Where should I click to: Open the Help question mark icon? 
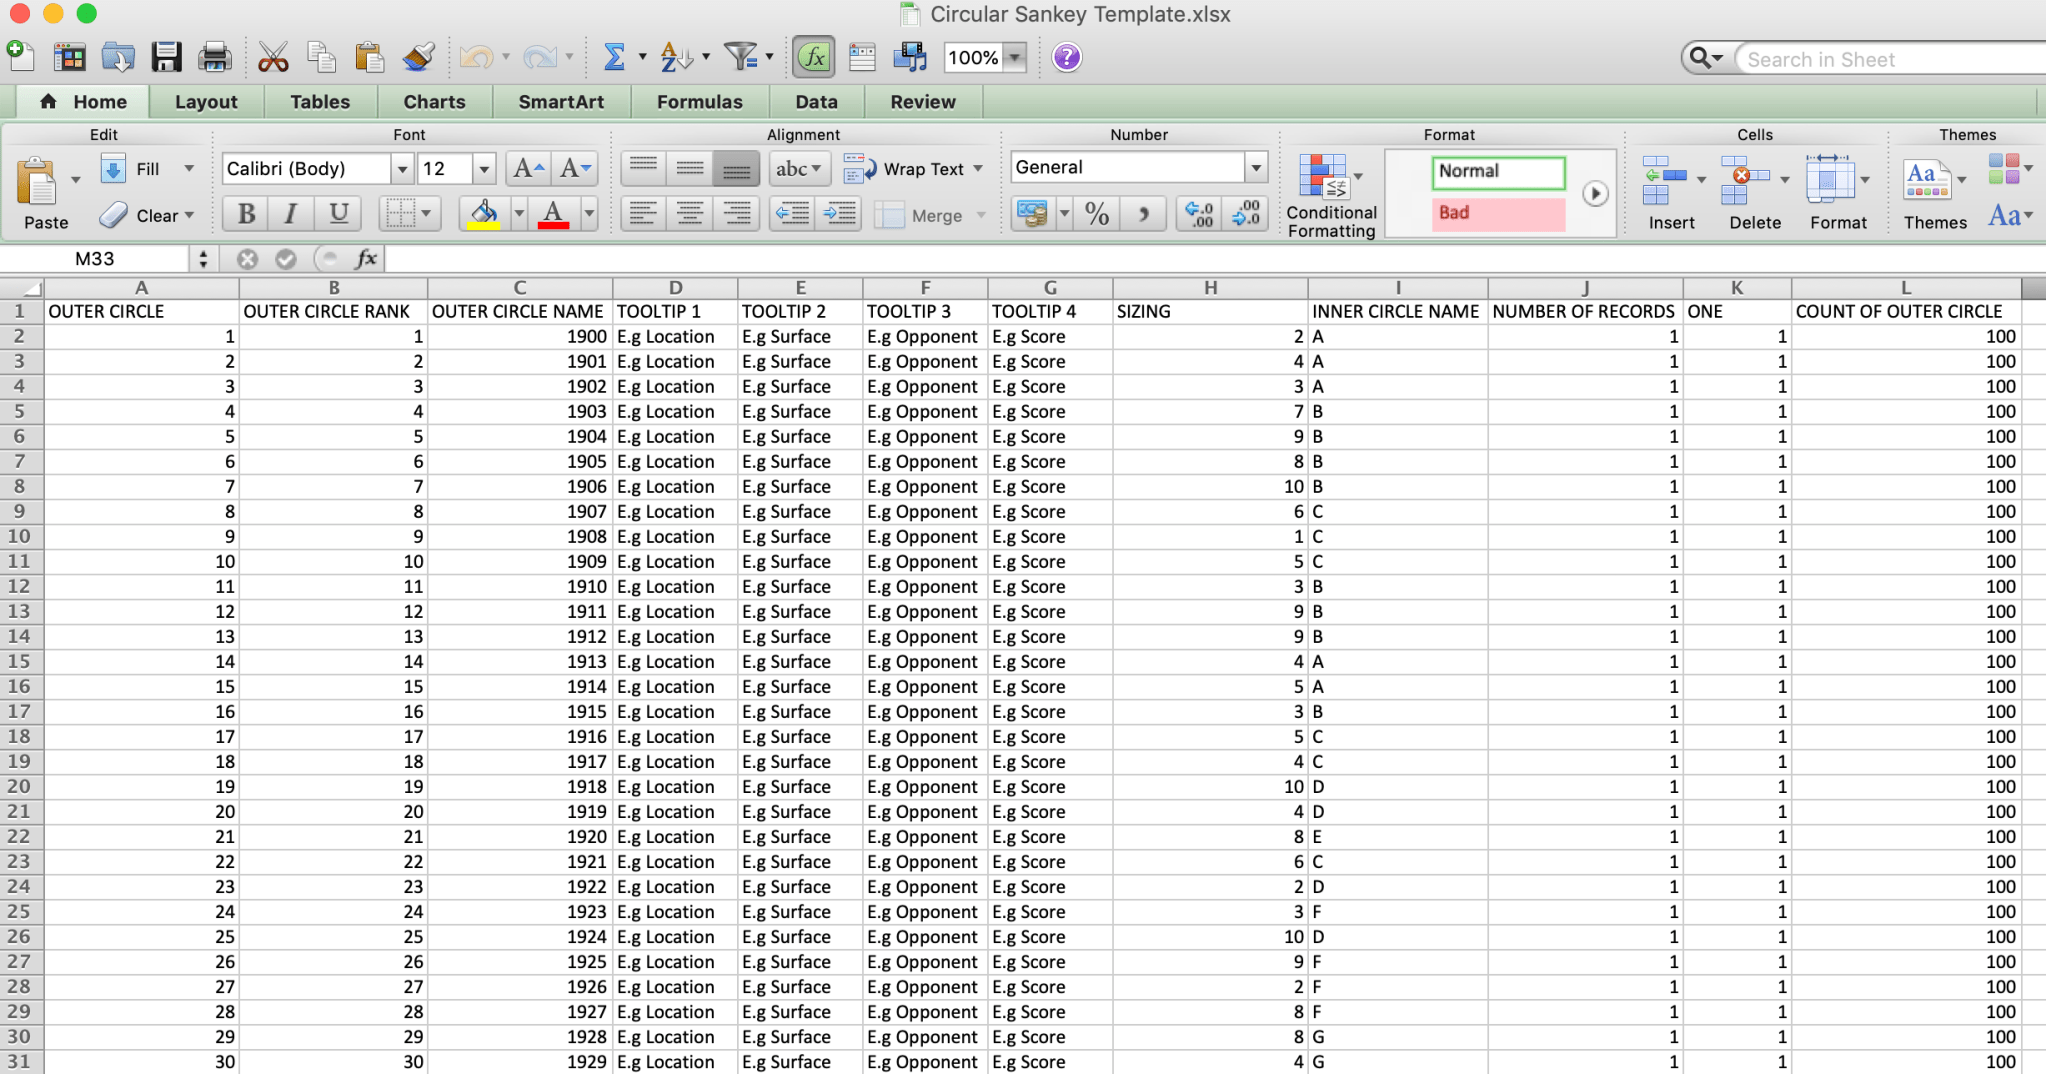pyautogui.click(x=1067, y=57)
